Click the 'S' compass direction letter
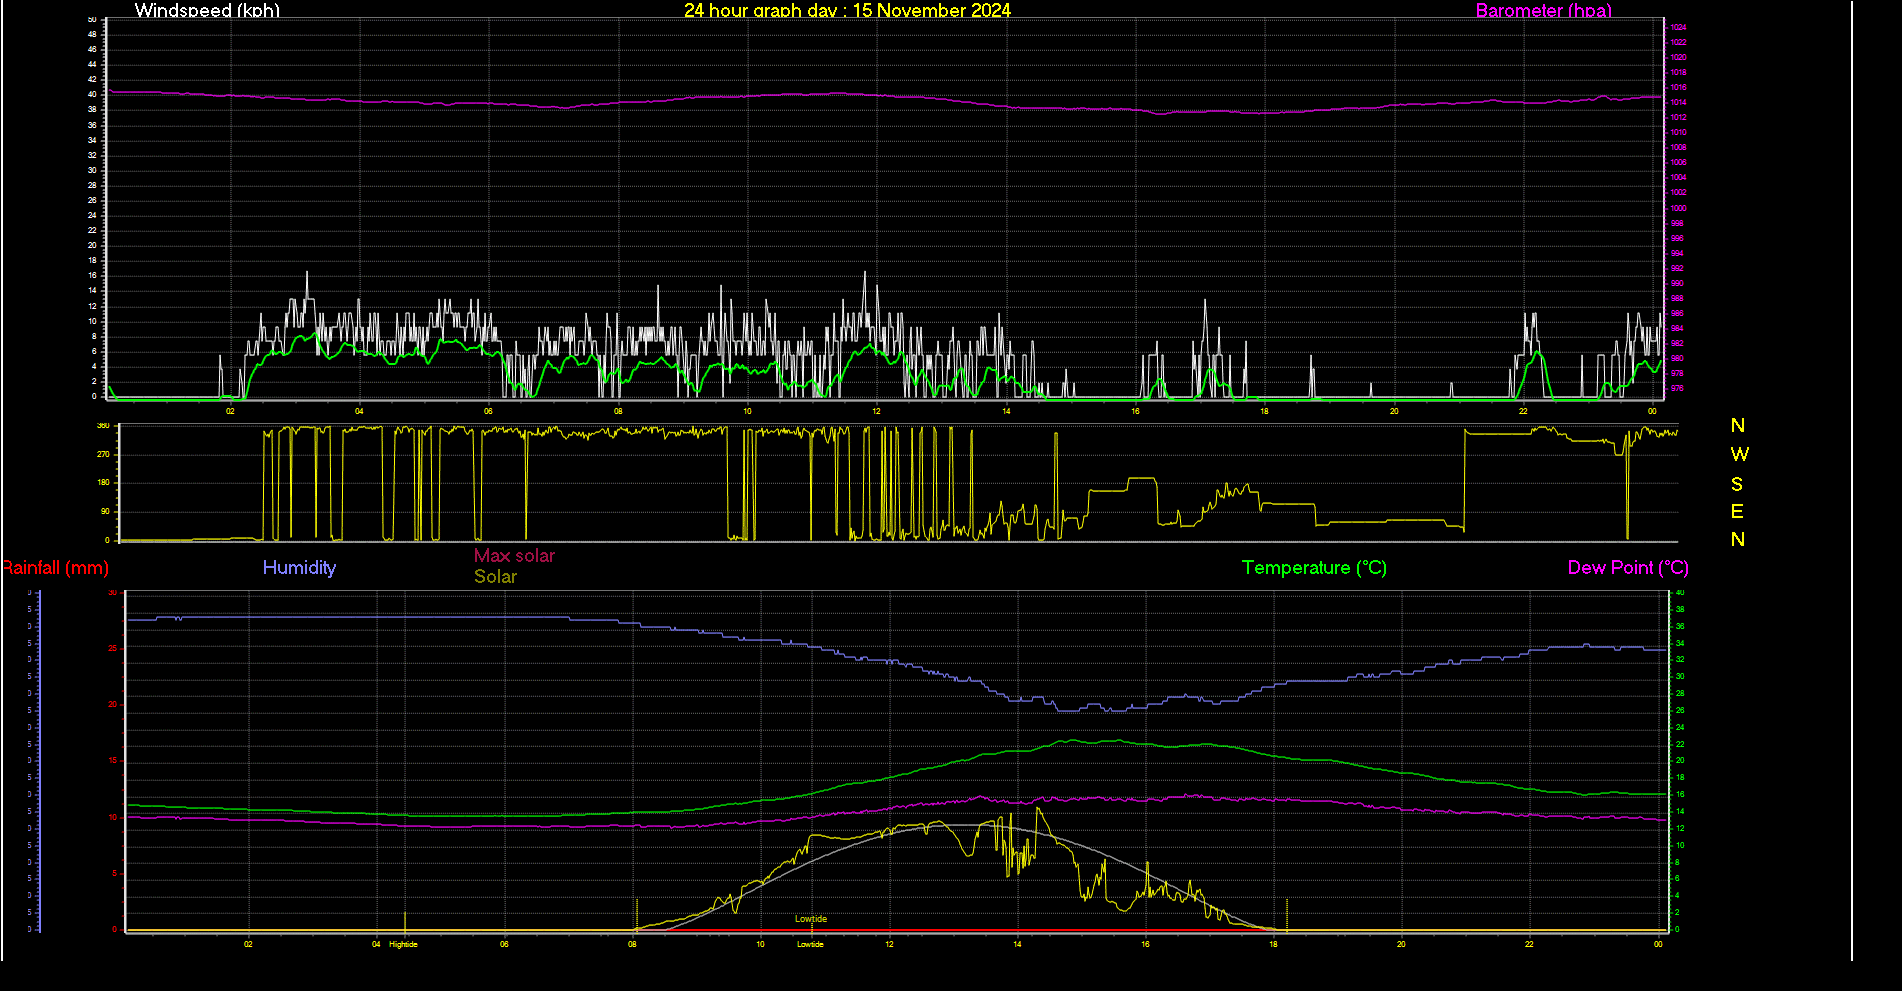Screen dimensions: 1902x991 (1737, 484)
